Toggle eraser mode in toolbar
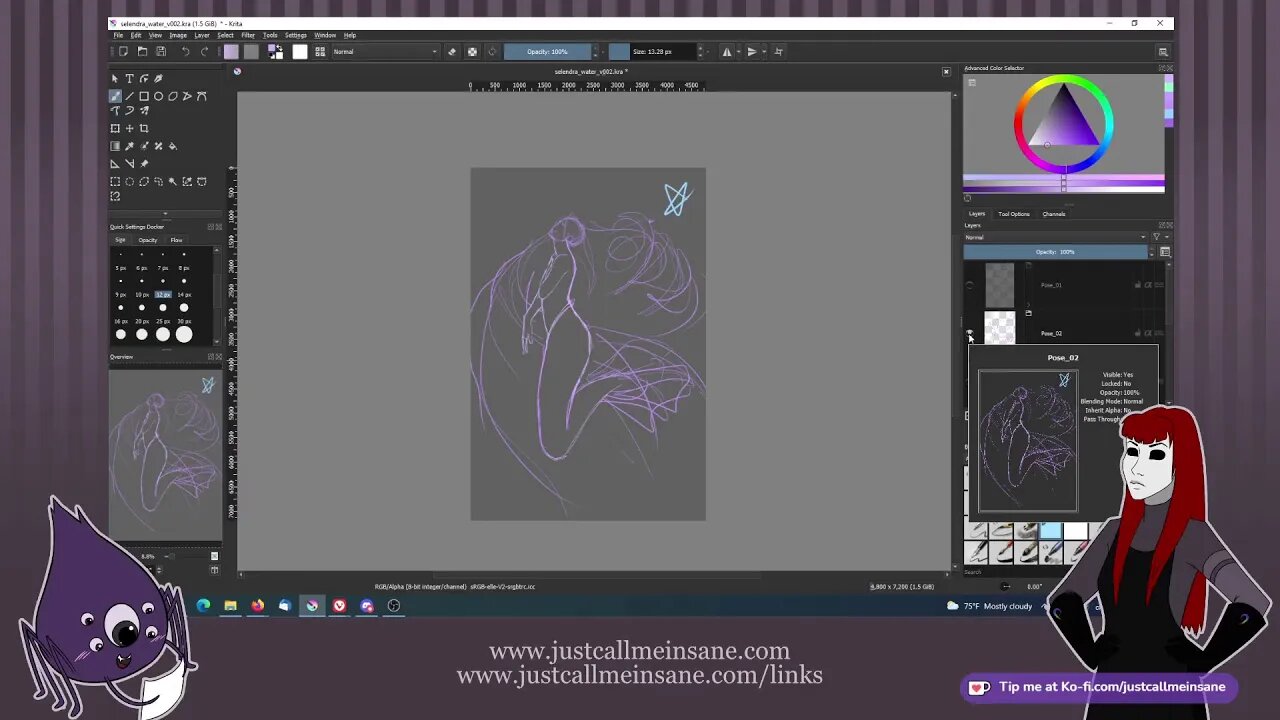 [x=452, y=51]
